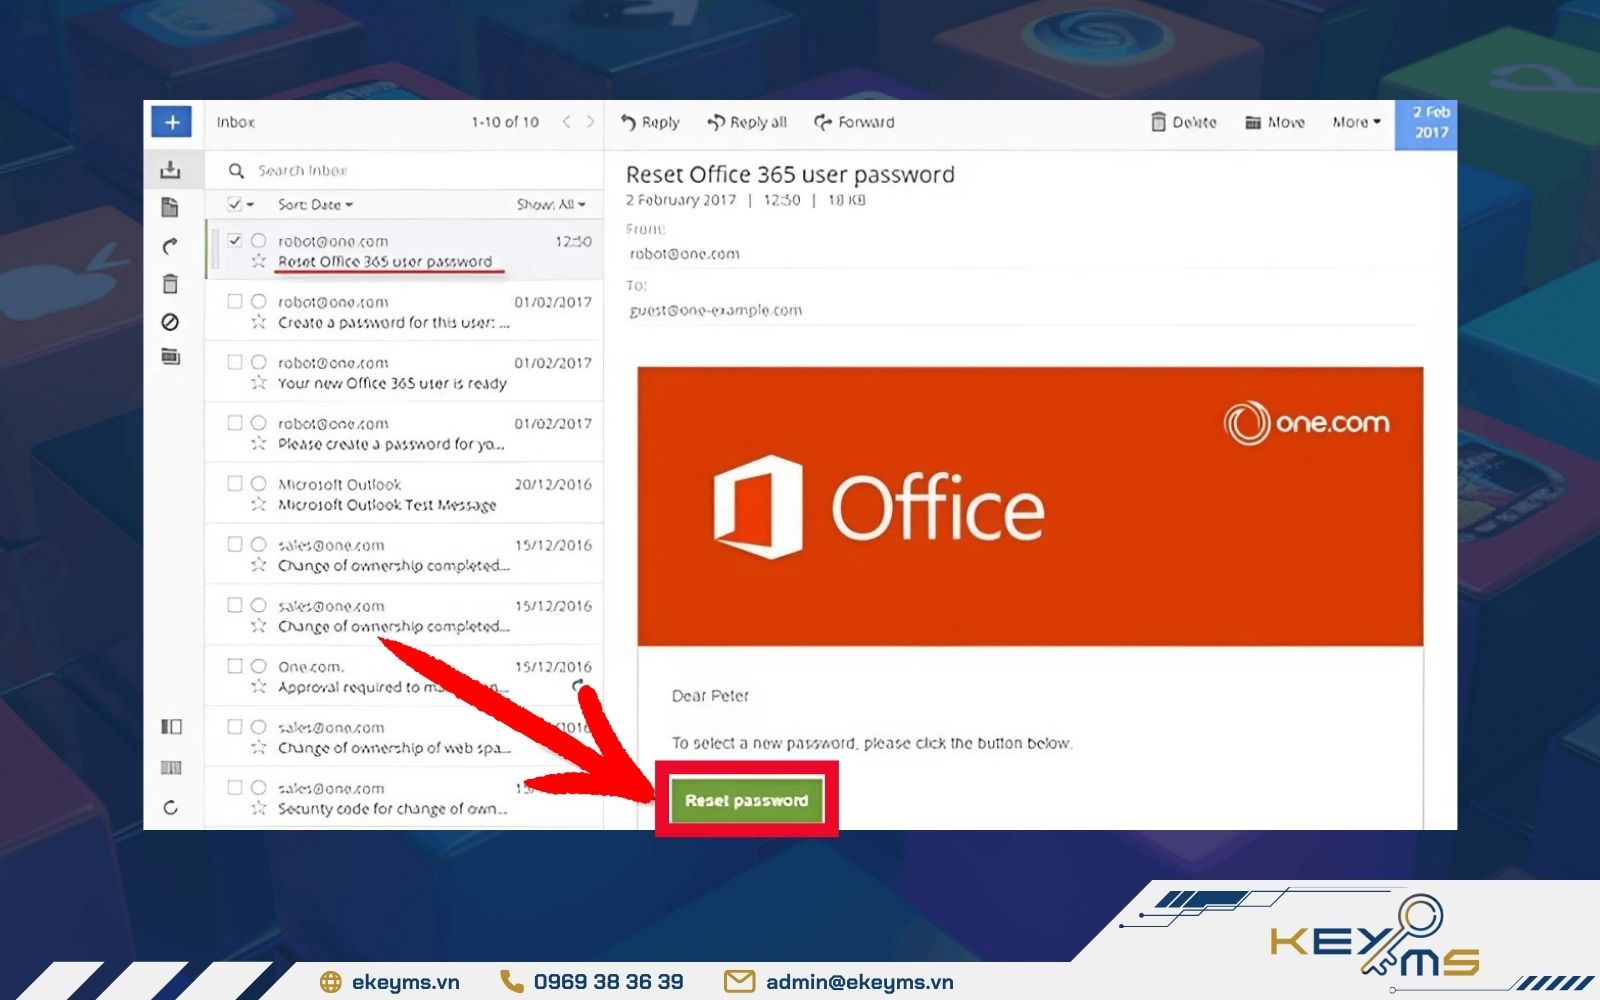Image resolution: width=1600 pixels, height=1000 pixels.
Task: Reply to the open message
Action: [650, 122]
